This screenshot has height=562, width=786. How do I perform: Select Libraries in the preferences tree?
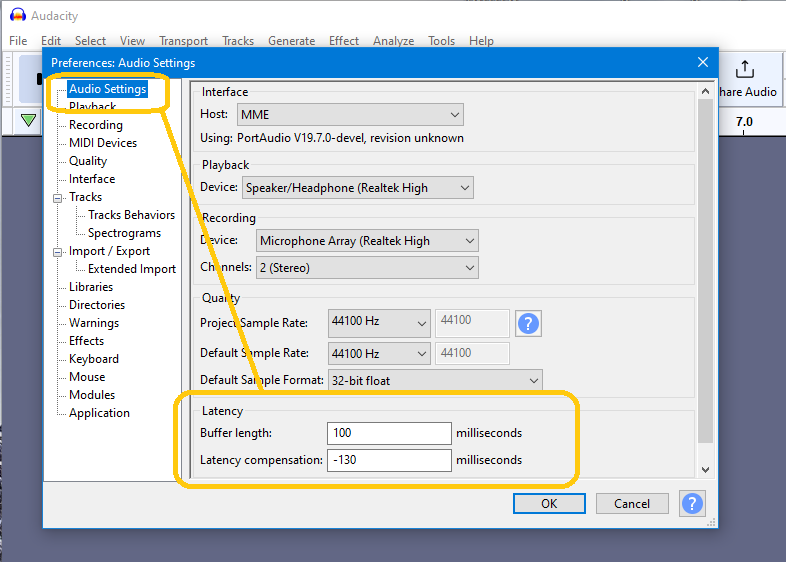(x=91, y=287)
